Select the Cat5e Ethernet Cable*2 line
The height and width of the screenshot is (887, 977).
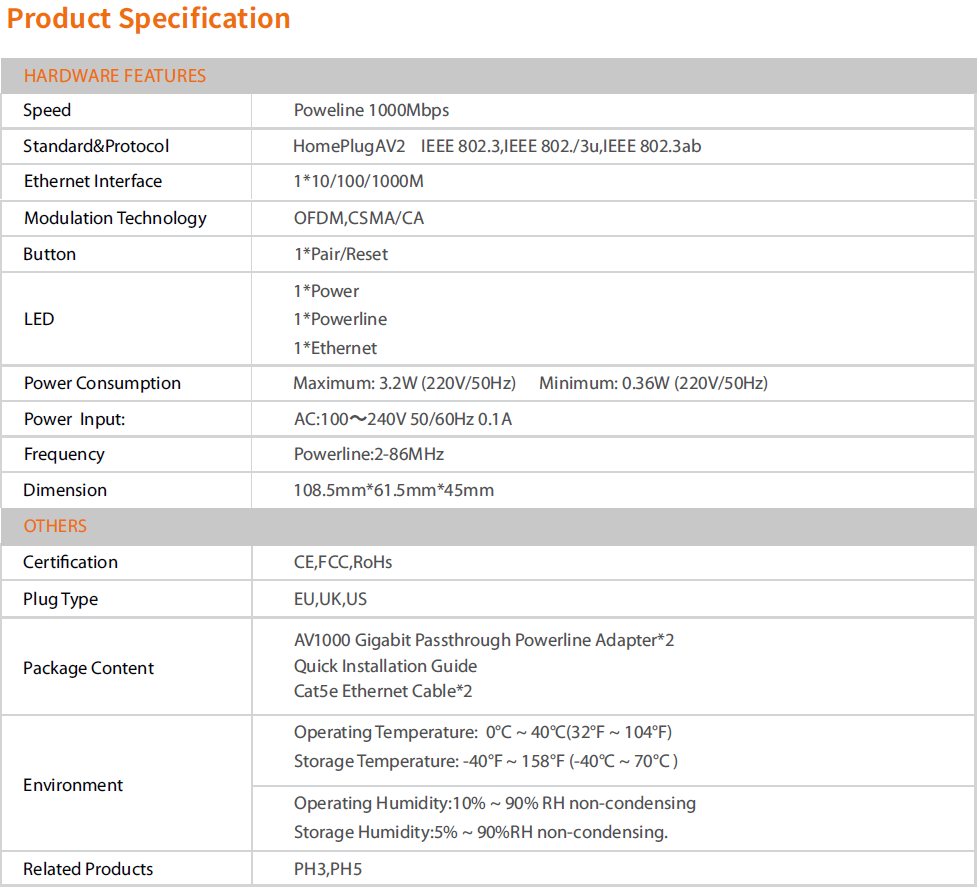tap(383, 691)
